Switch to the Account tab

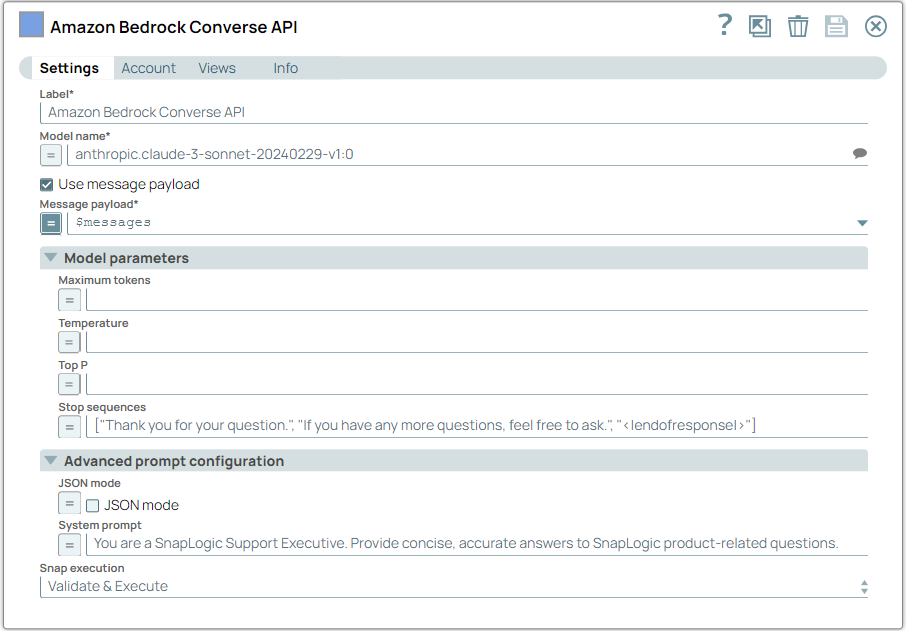[x=148, y=67]
